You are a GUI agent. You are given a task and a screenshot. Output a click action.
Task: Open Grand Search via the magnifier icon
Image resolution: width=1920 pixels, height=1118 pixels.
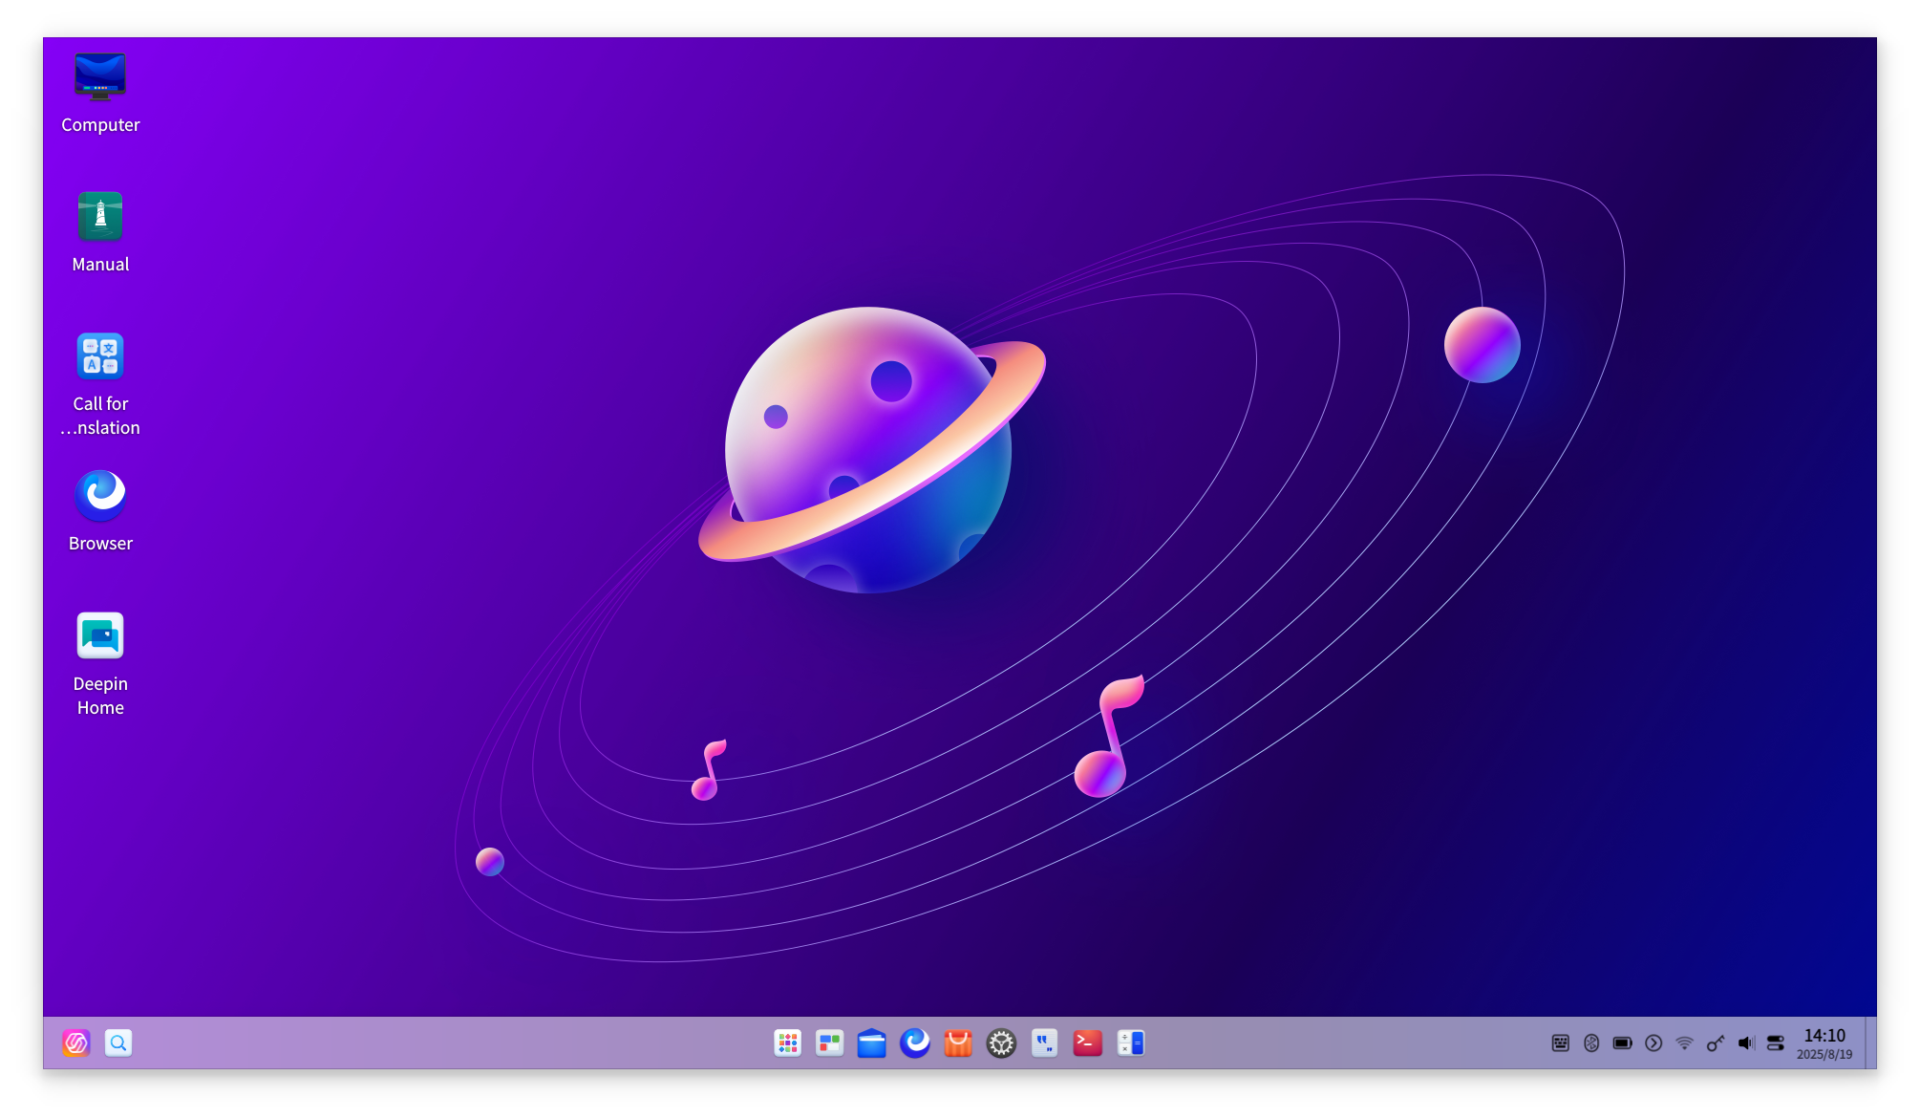coord(118,1042)
